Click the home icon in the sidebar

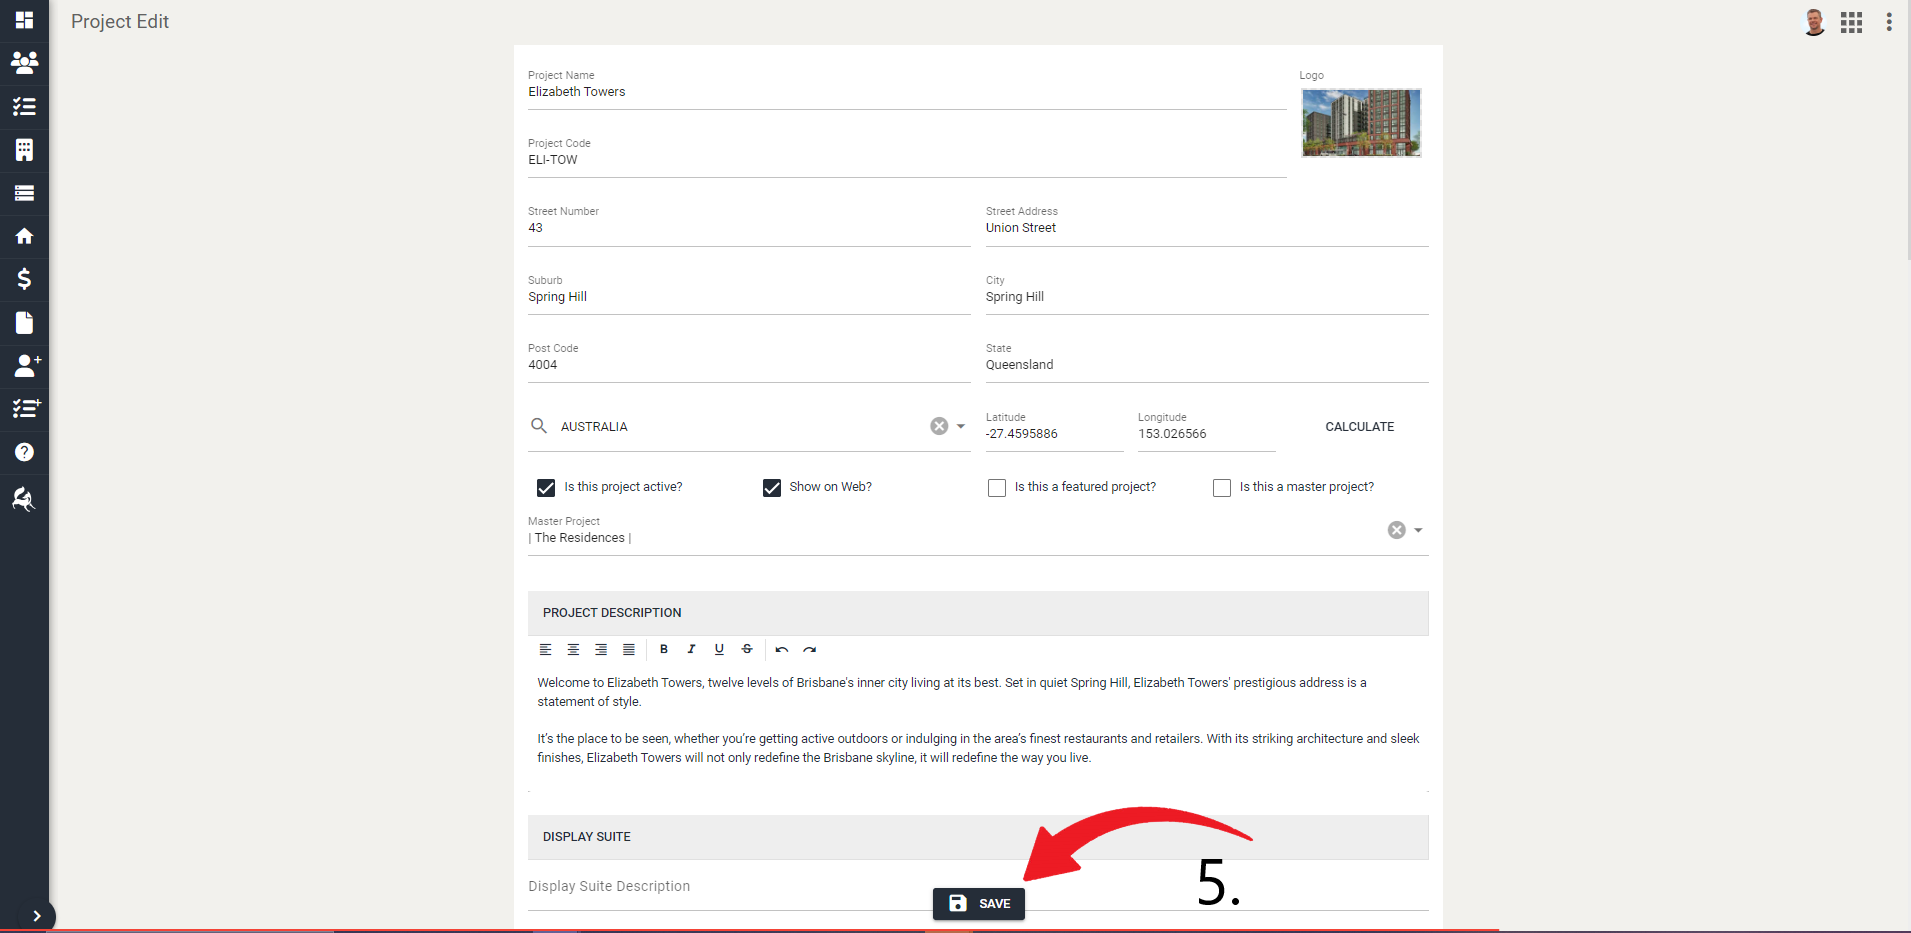(24, 236)
